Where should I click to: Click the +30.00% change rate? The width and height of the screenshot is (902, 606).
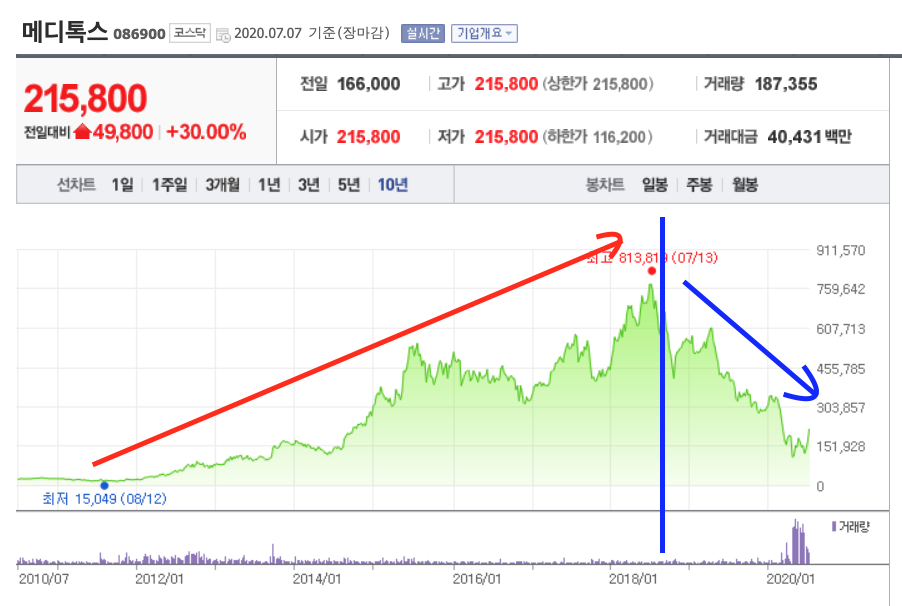pyautogui.click(x=206, y=132)
